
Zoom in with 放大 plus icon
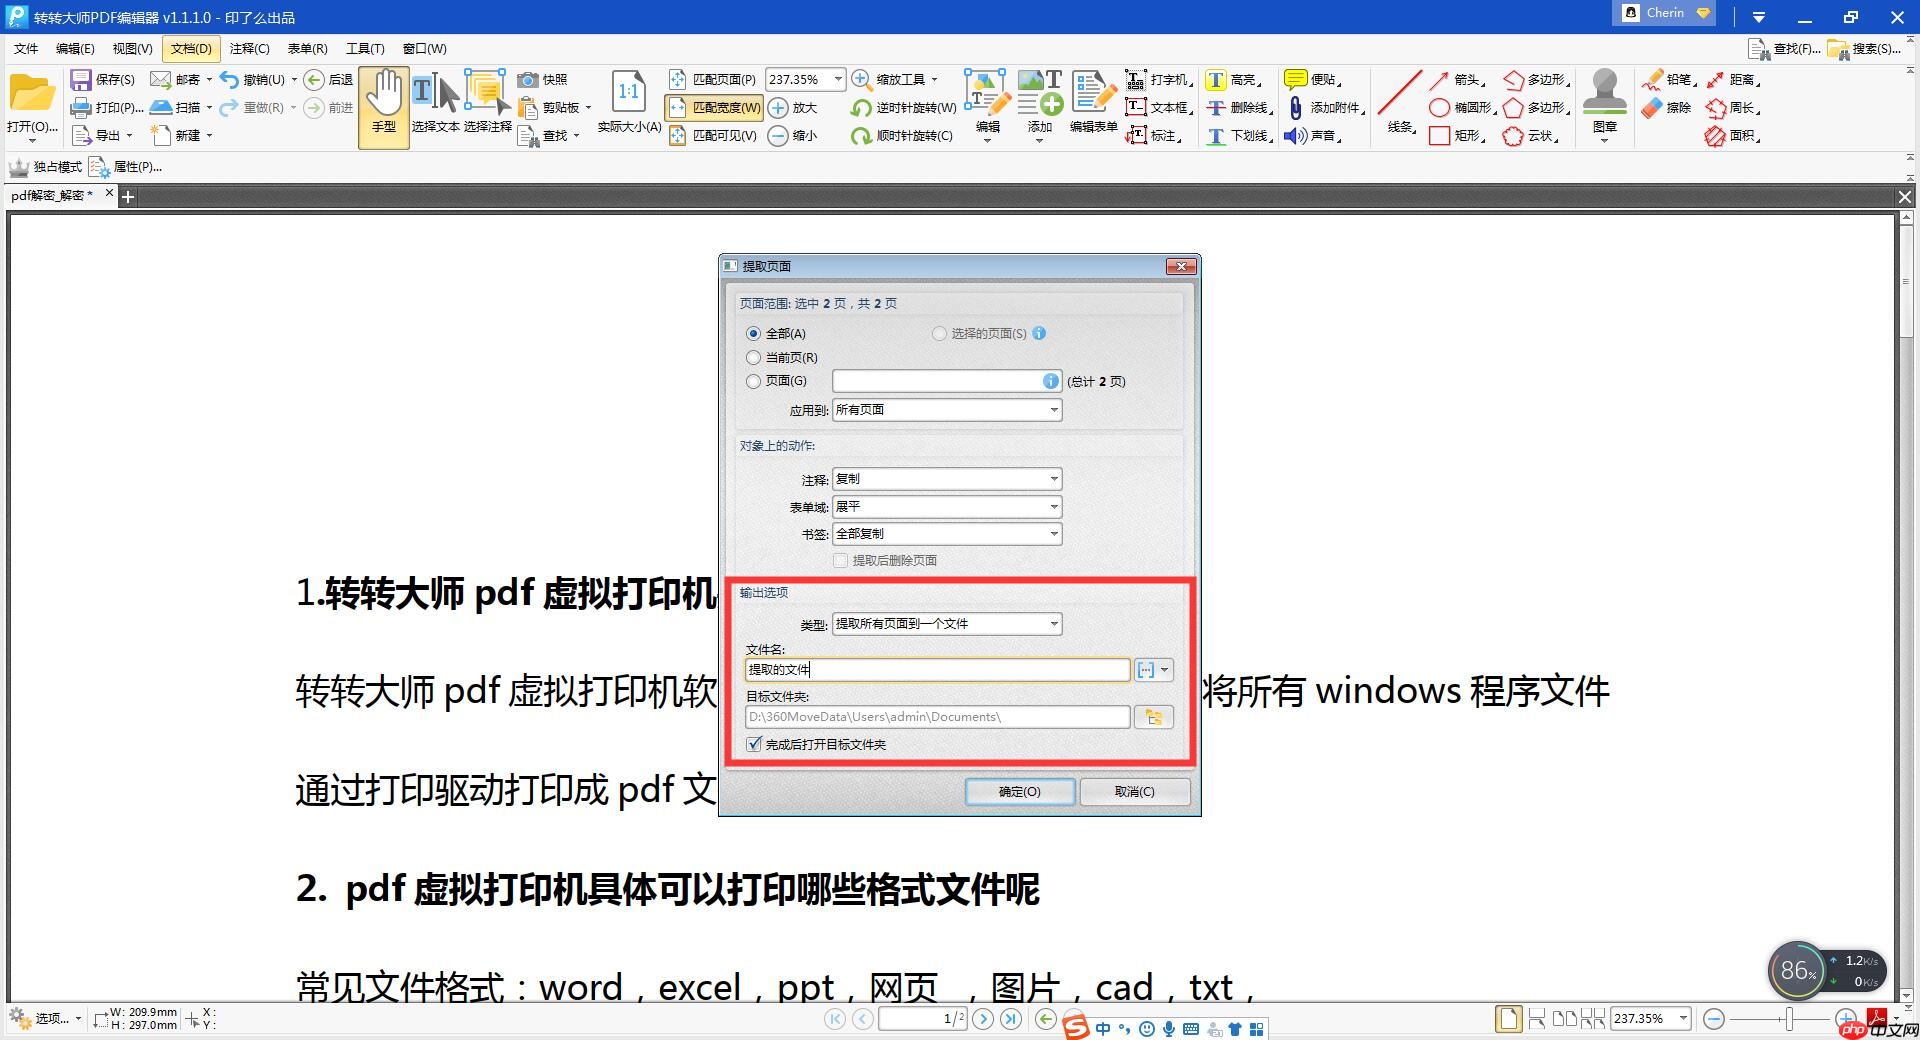tap(793, 107)
